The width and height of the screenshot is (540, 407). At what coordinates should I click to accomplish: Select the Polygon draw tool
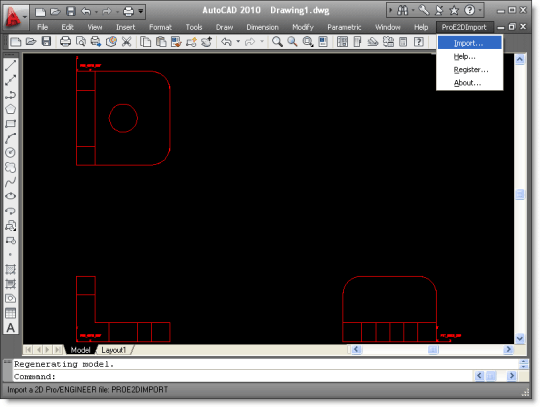click(x=11, y=109)
